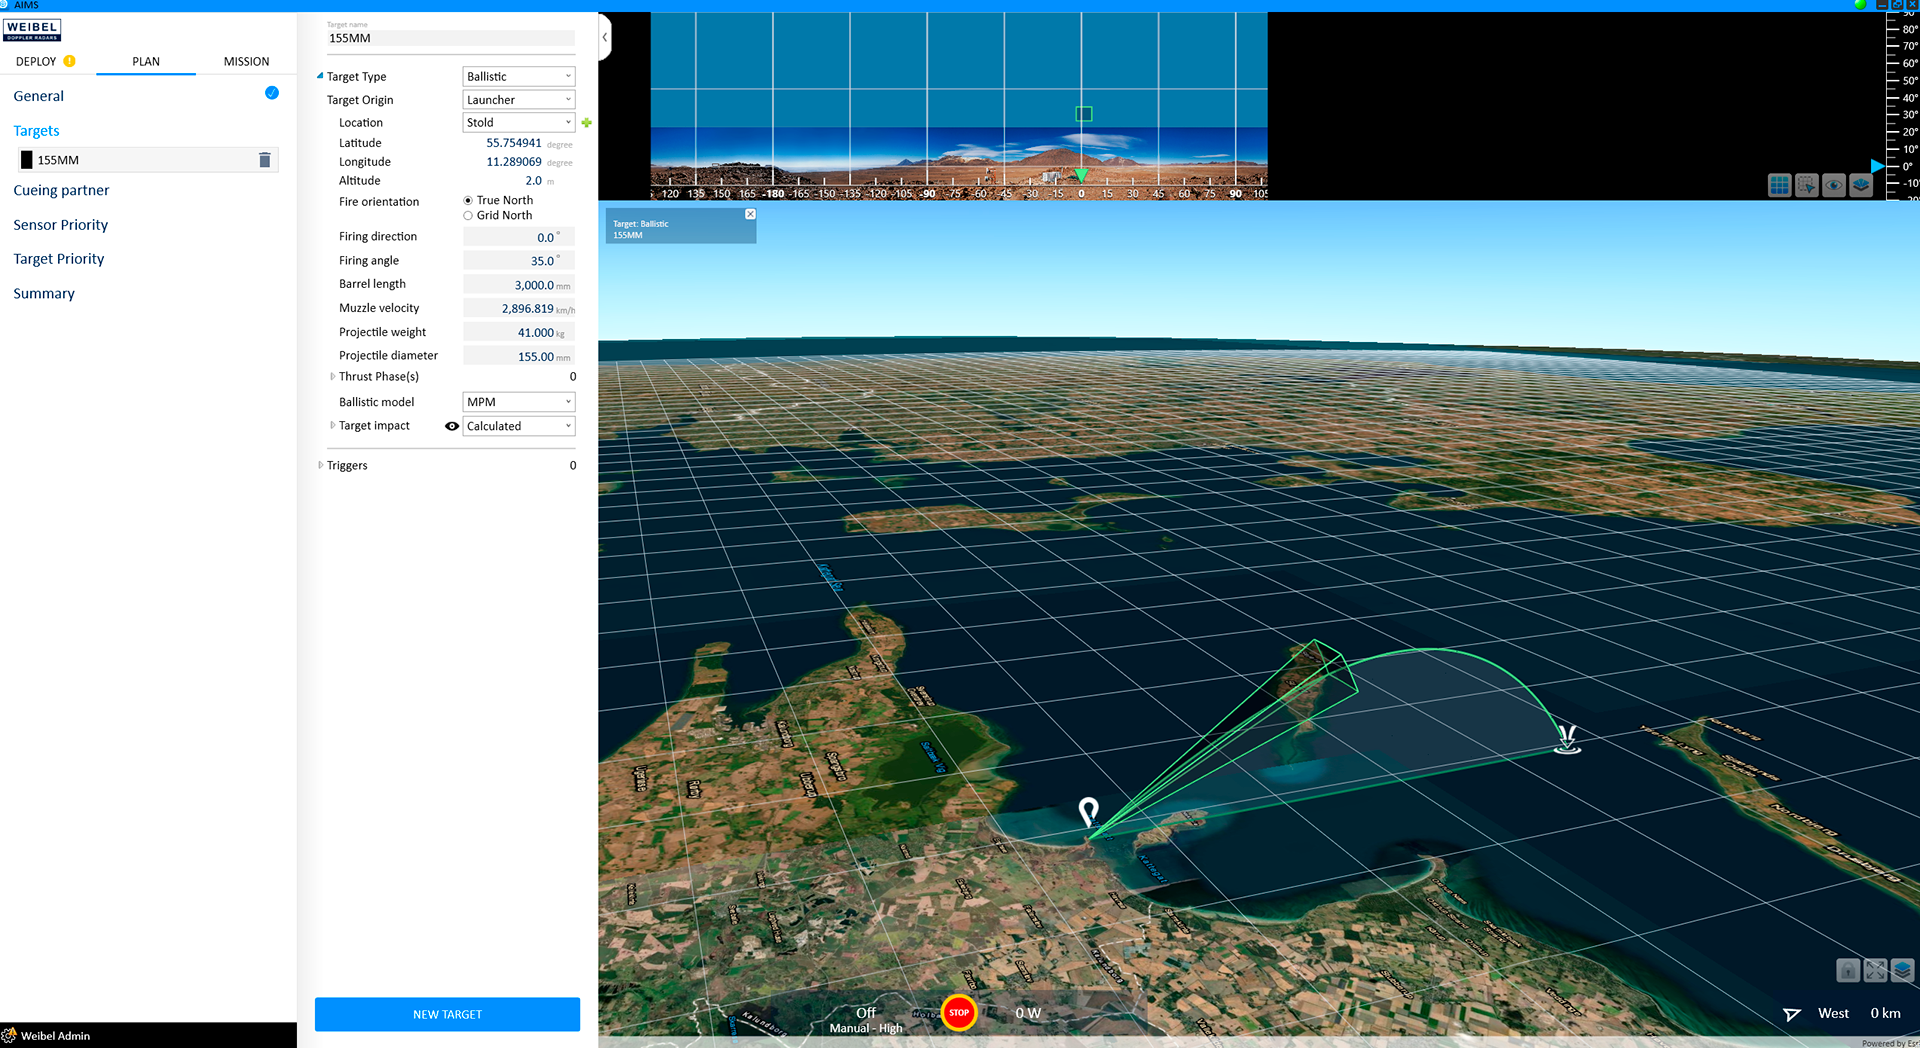Open the Target Origin dropdown
The width and height of the screenshot is (1920, 1048).
(519, 100)
